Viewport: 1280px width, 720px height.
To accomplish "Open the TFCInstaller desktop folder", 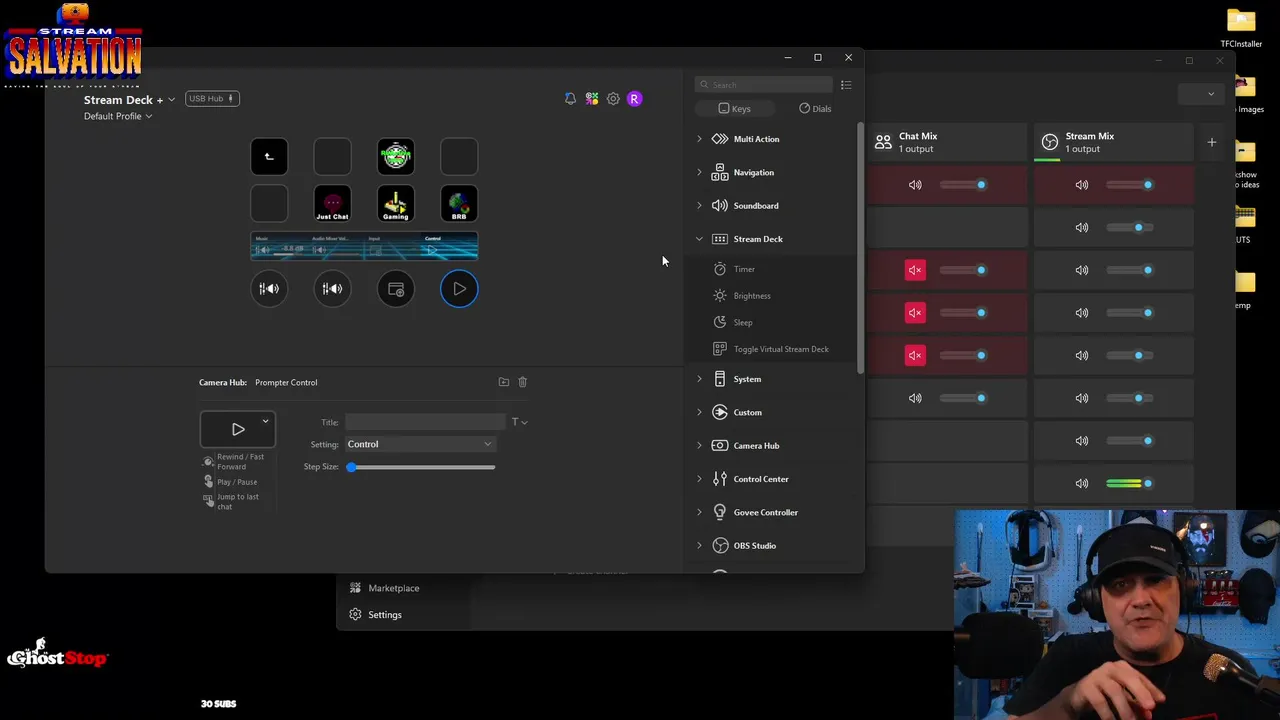I will (x=1241, y=28).
